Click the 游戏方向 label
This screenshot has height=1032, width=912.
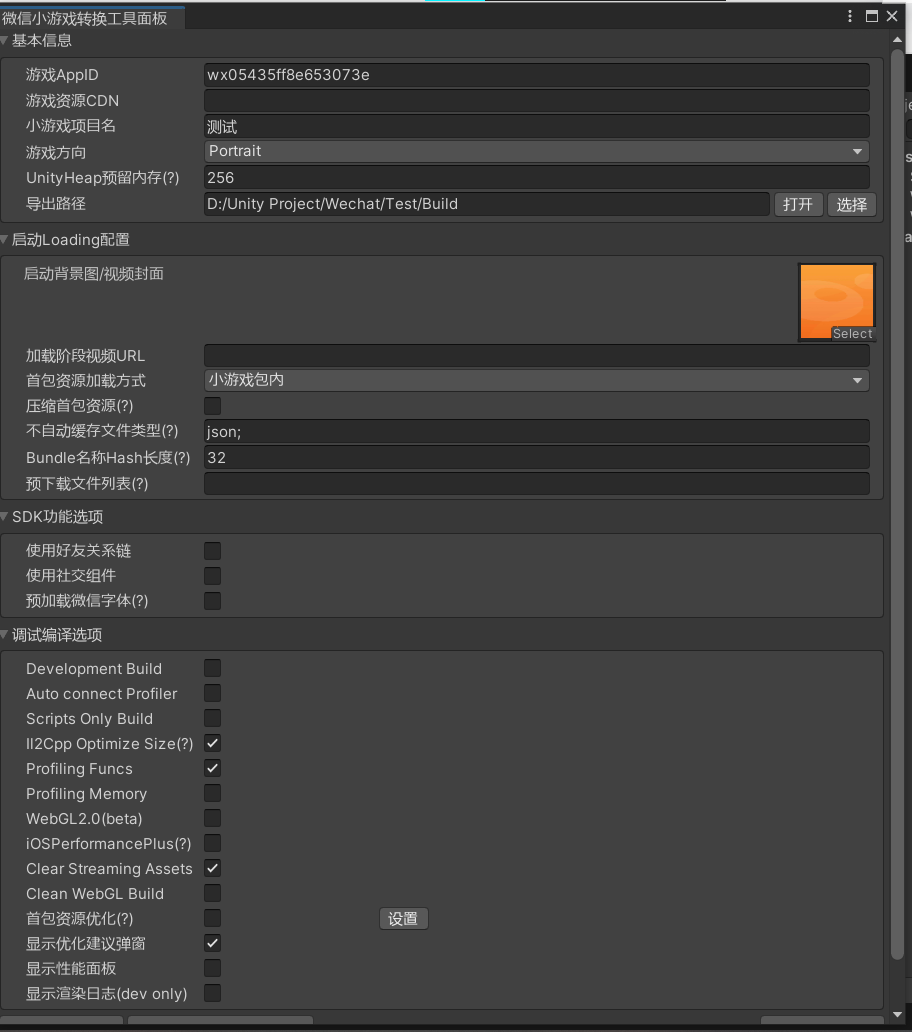56,153
